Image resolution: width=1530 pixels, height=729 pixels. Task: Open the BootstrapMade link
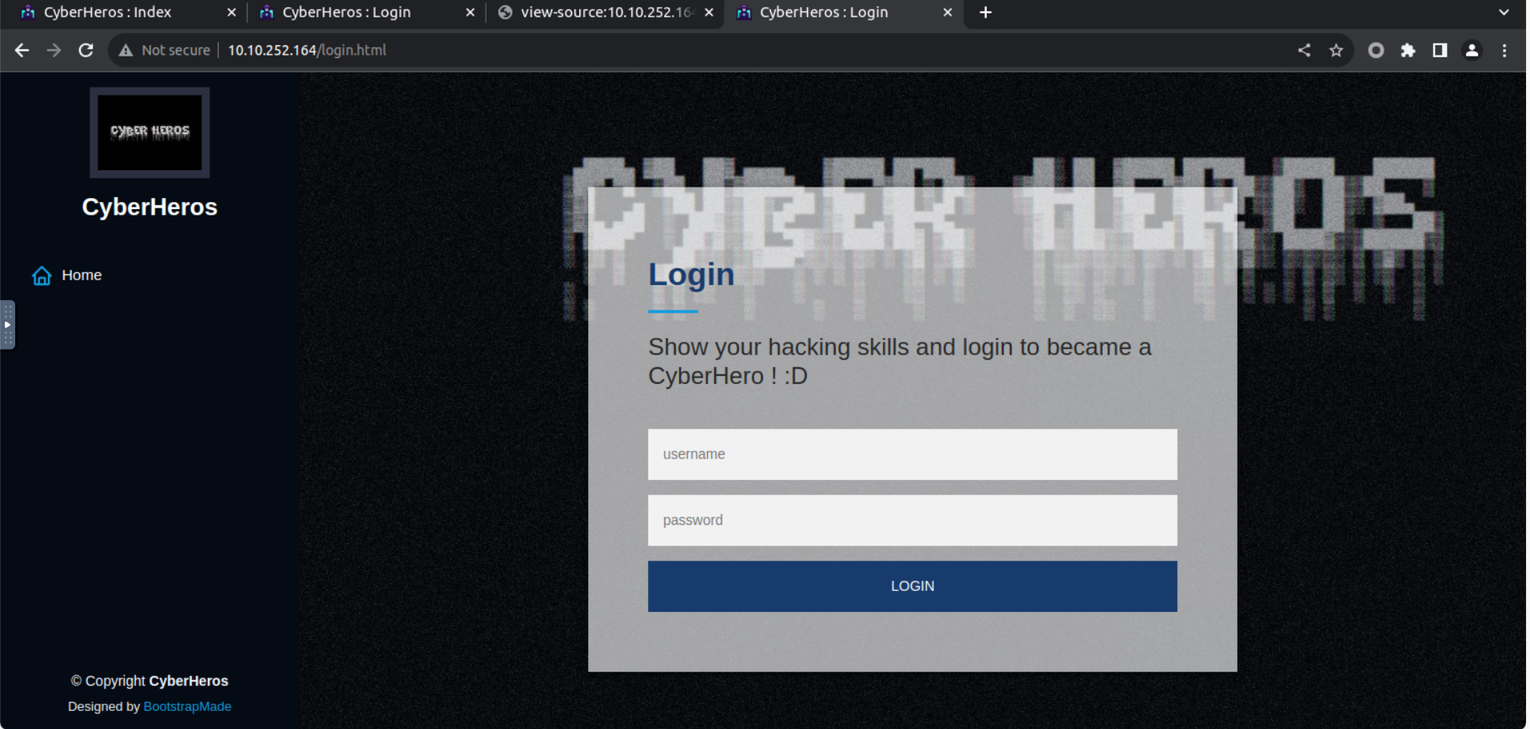[x=187, y=706]
